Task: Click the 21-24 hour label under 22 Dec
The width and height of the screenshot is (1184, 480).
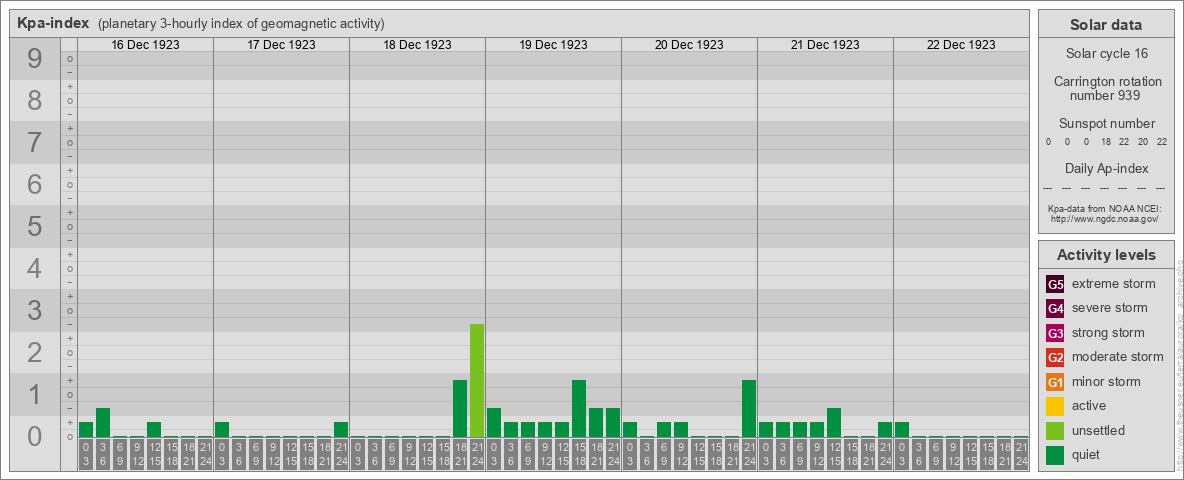Action: point(1021,455)
